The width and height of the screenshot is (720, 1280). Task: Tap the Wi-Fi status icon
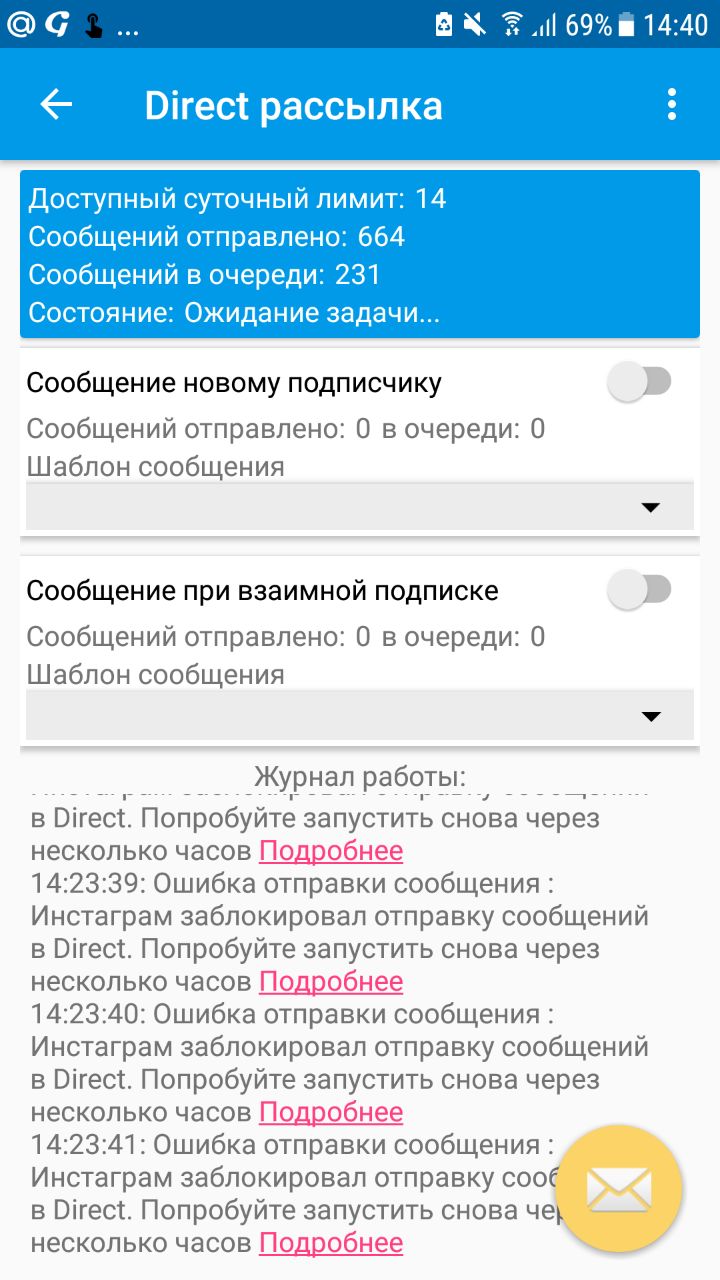(x=511, y=24)
